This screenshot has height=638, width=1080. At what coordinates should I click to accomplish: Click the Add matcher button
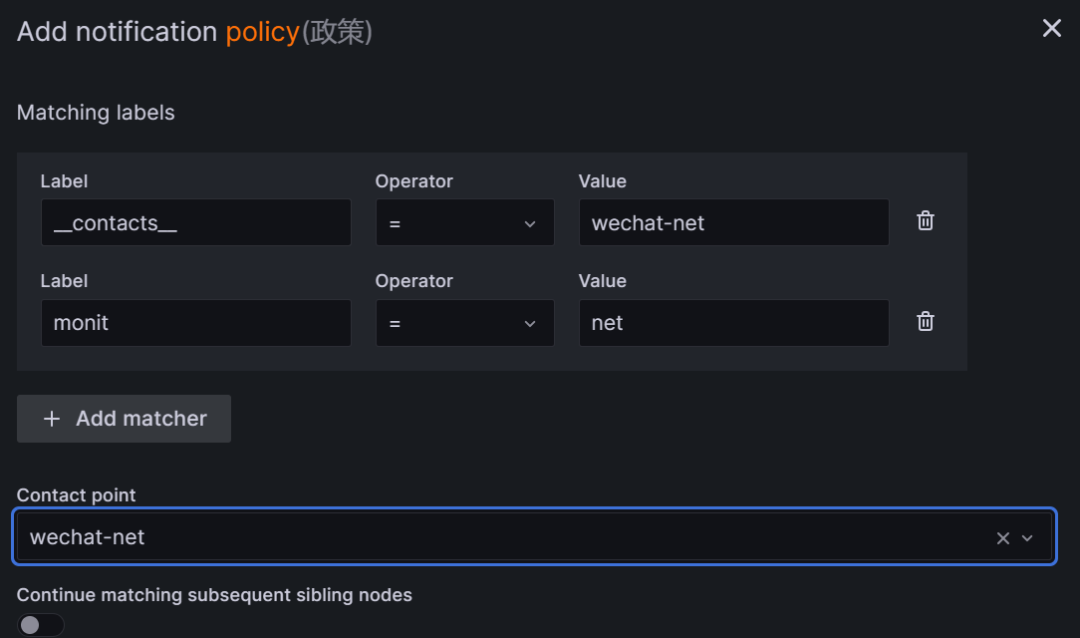coord(124,418)
